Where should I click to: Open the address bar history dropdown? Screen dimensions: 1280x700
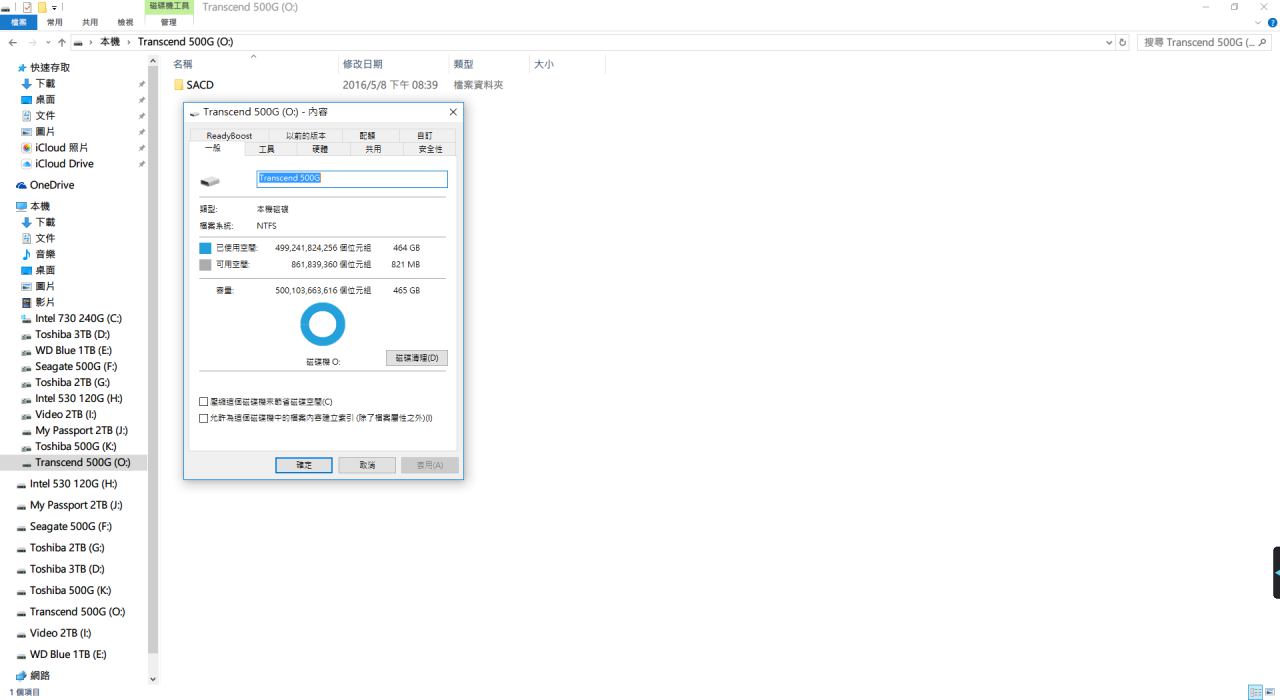tap(1109, 42)
